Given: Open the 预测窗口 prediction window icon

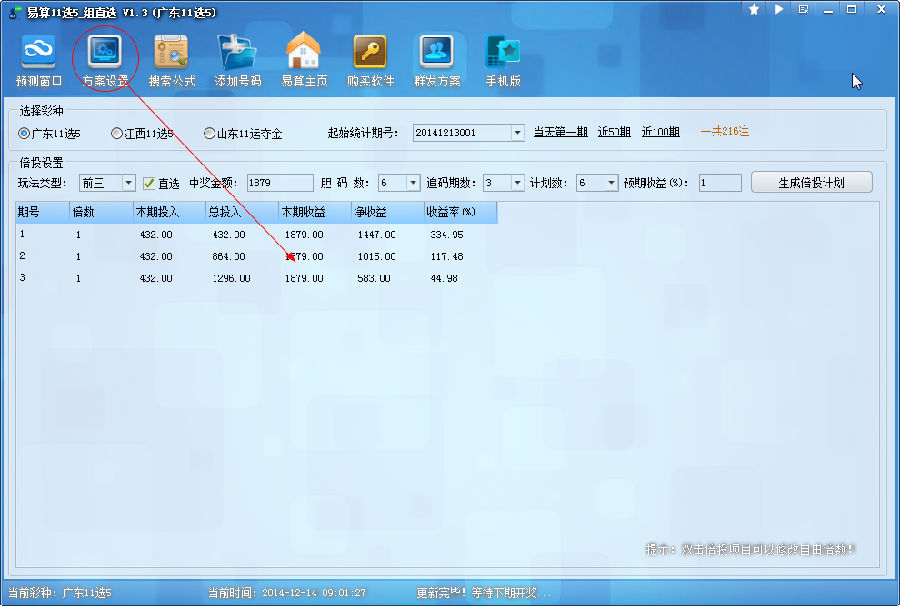Looking at the screenshot, I should tap(39, 60).
